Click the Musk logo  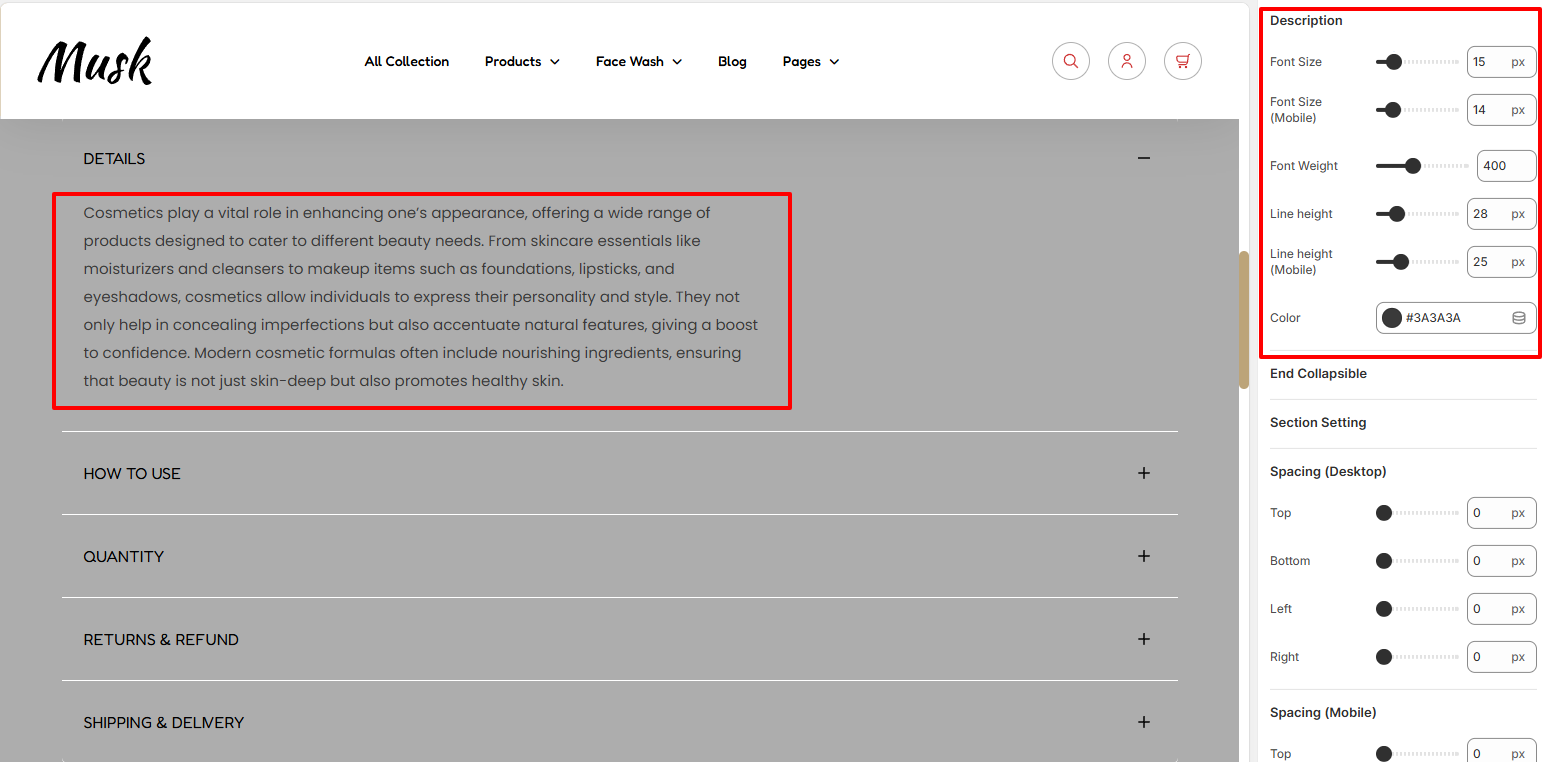pyautogui.click(x=95, y=61)
